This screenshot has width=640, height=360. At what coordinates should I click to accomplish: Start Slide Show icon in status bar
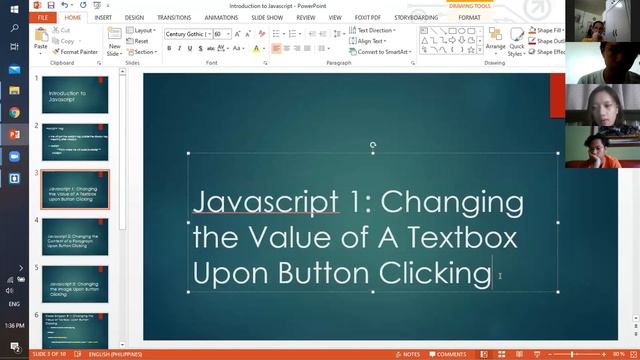(x=537, y=354)
